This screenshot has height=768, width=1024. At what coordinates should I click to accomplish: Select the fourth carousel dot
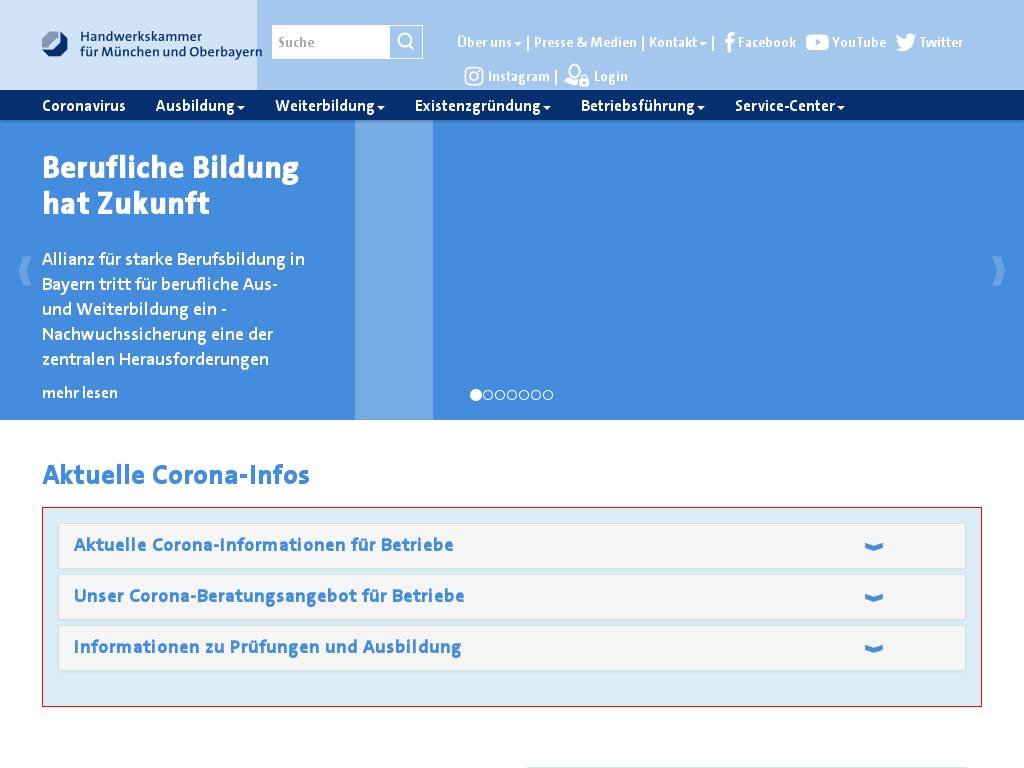coord(512,395)
